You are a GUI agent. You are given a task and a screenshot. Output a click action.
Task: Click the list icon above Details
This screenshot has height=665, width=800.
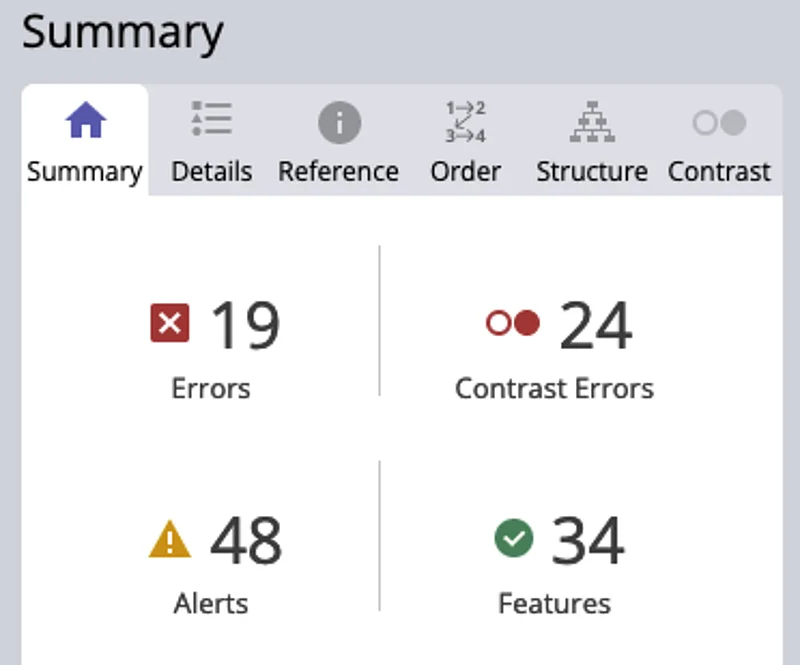click(211, 119)
